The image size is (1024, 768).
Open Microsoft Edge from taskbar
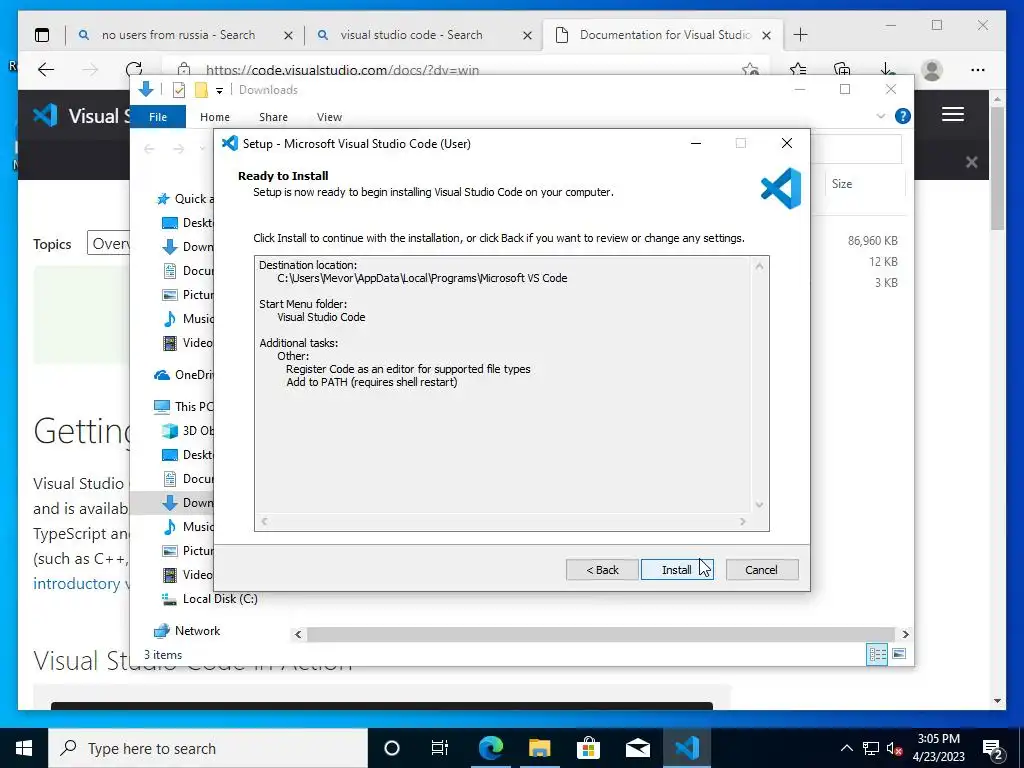pyautogui.click(x=490, y=748)
